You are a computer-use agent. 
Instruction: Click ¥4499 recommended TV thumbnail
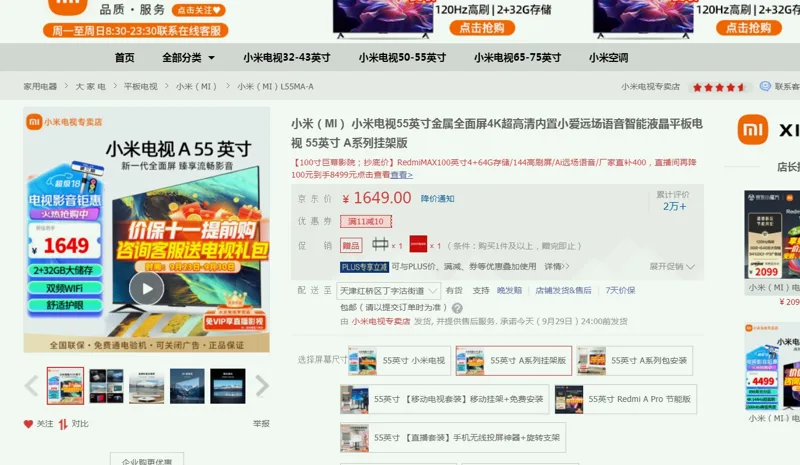coord(772,366)
